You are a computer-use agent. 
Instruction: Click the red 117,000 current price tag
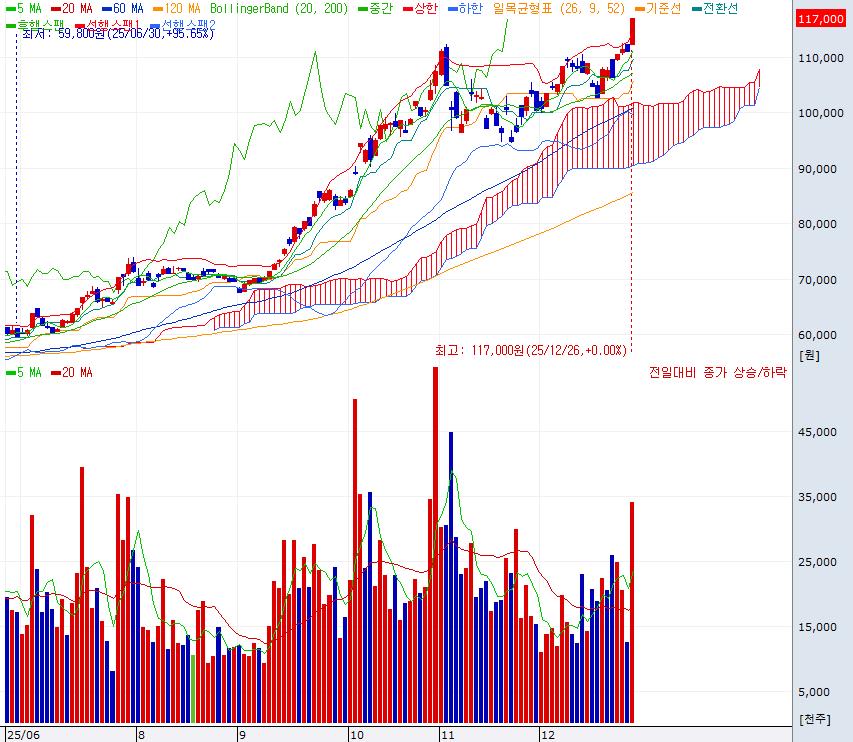[x=820, y=19]
